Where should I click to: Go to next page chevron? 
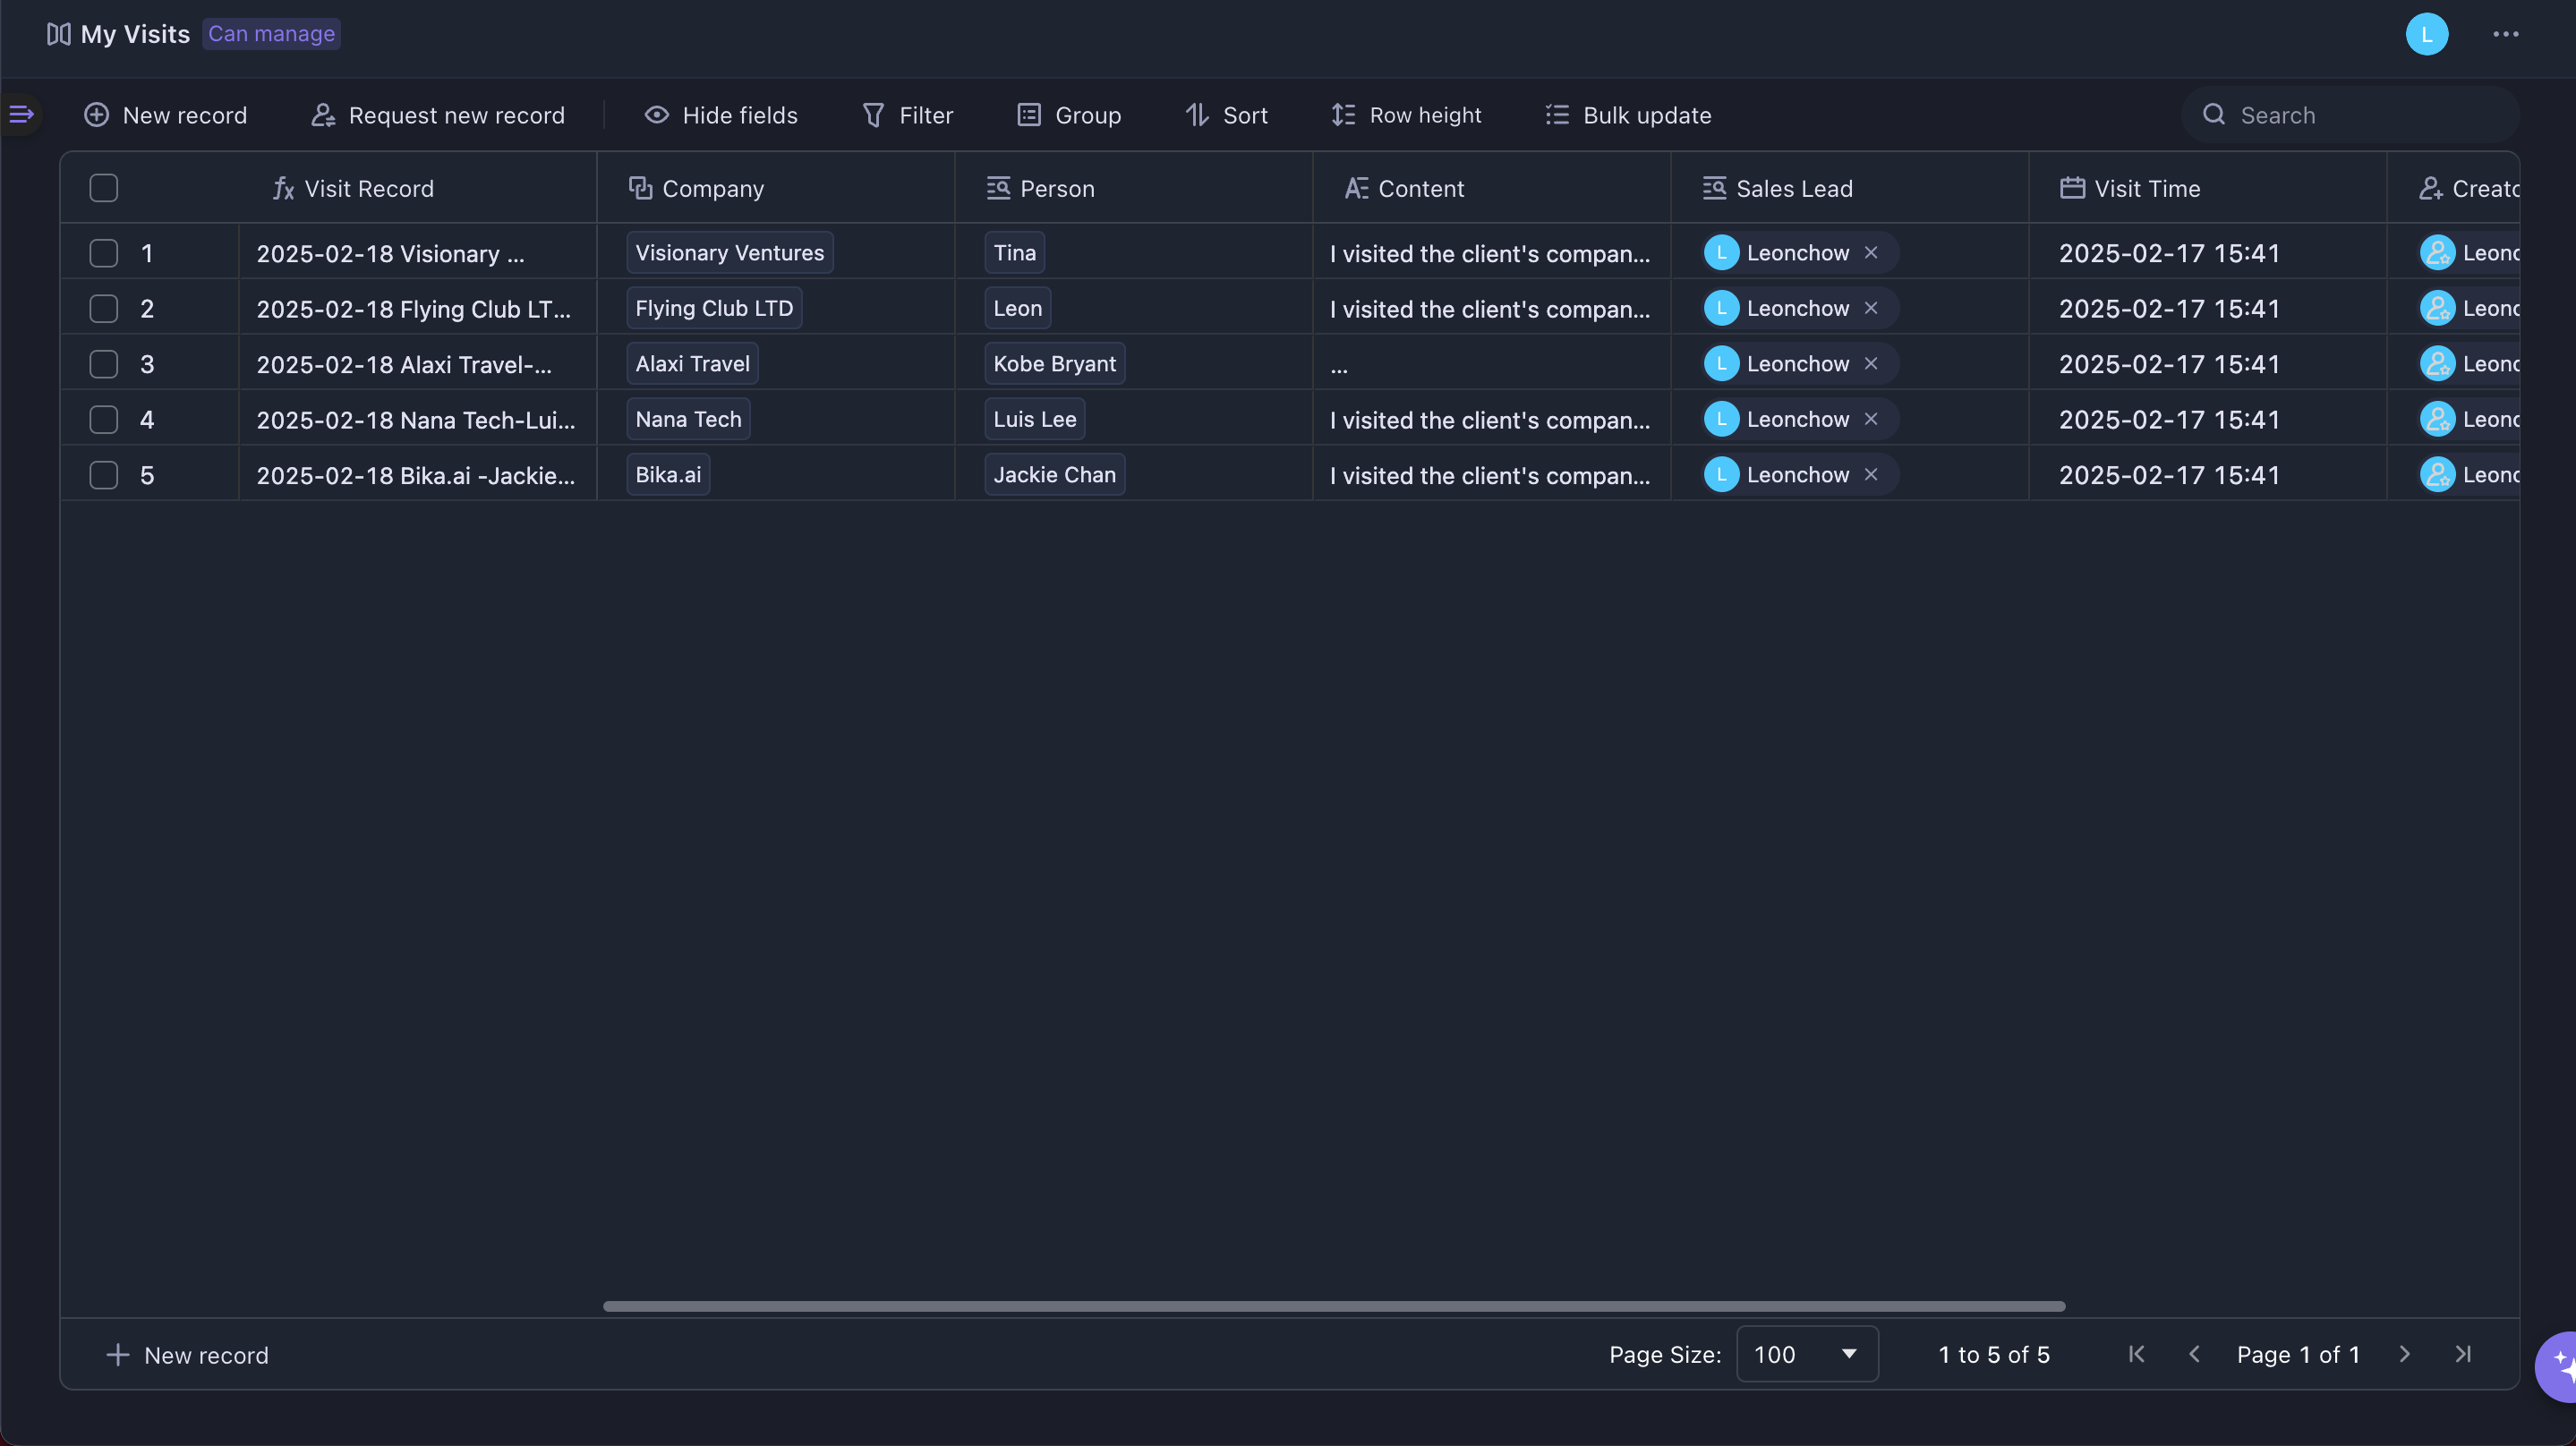2405,1354
